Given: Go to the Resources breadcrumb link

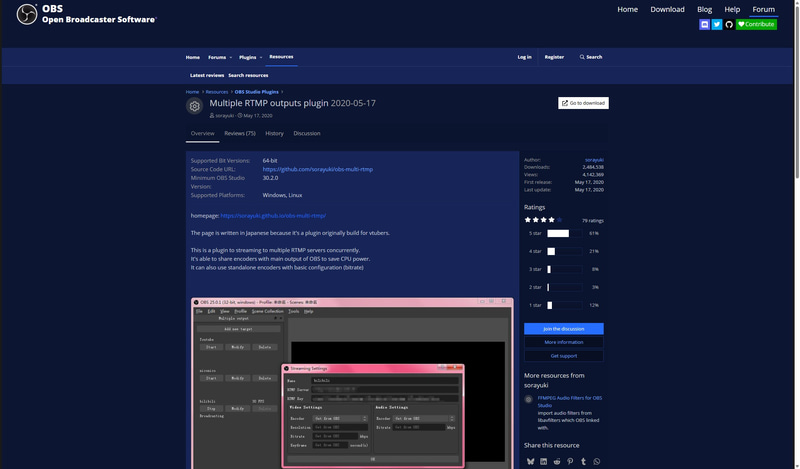Looking at the screenshot, I should 217,92.
